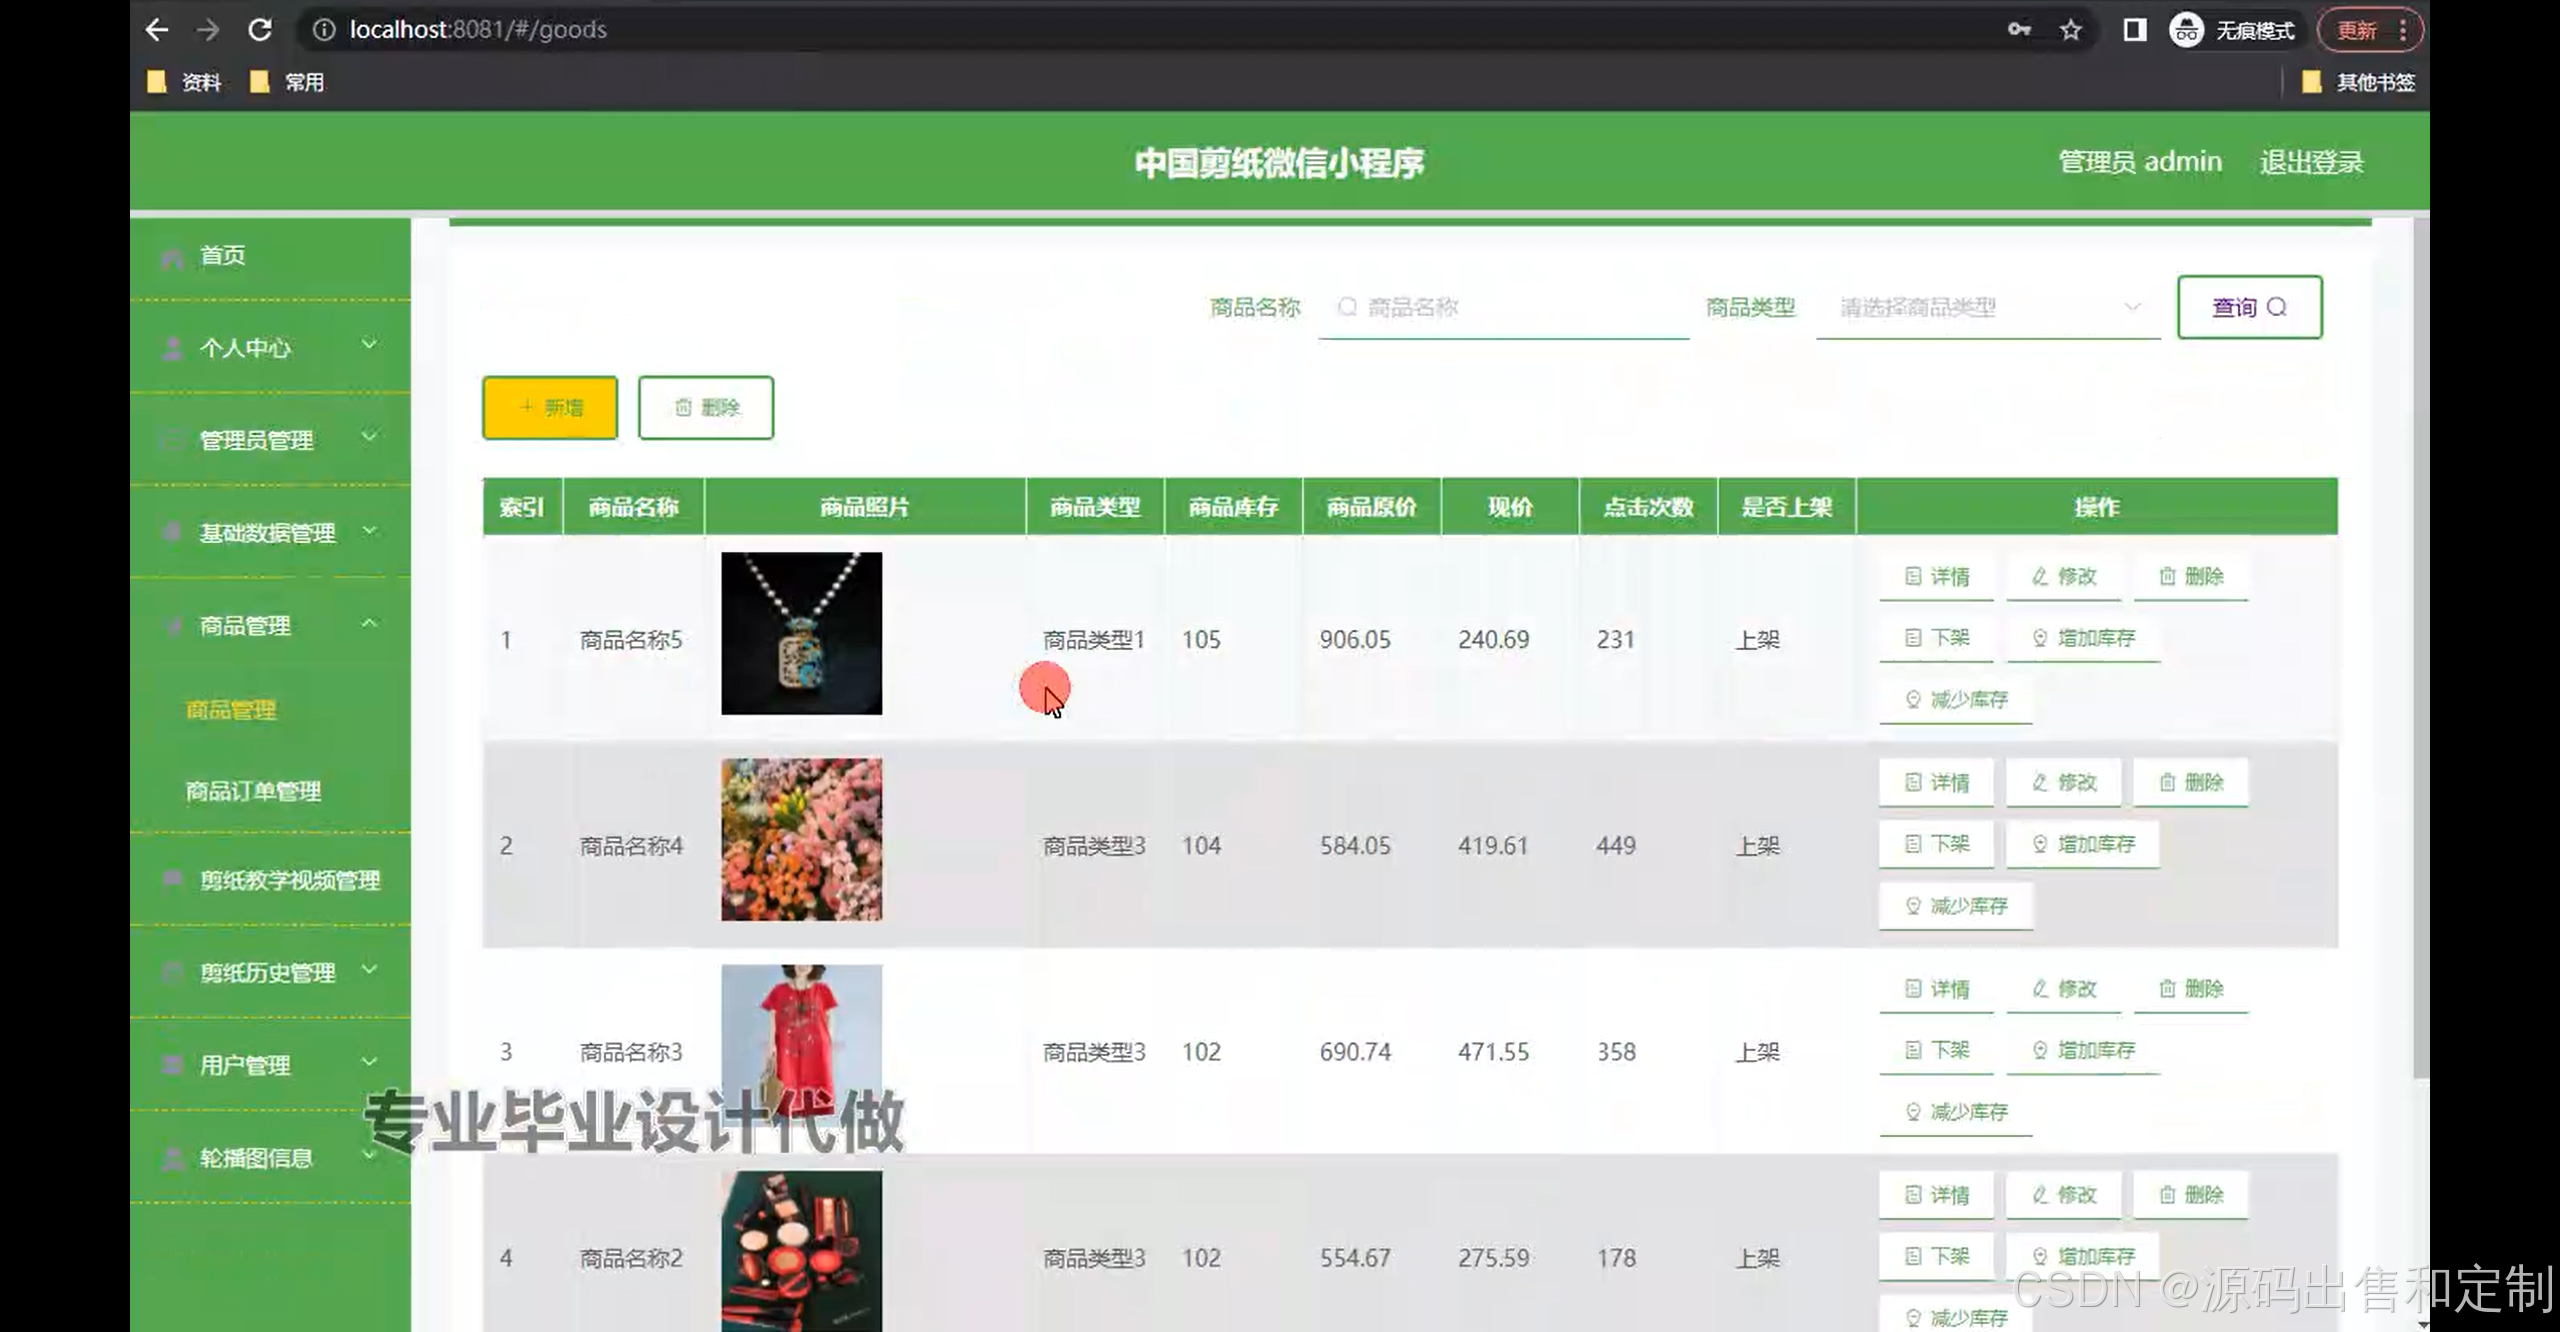Image resolution: width=2560 pixels, height=1332 pixels.
Task: Open the 商品类型 select dropdown
Action: pos(1987,308)
